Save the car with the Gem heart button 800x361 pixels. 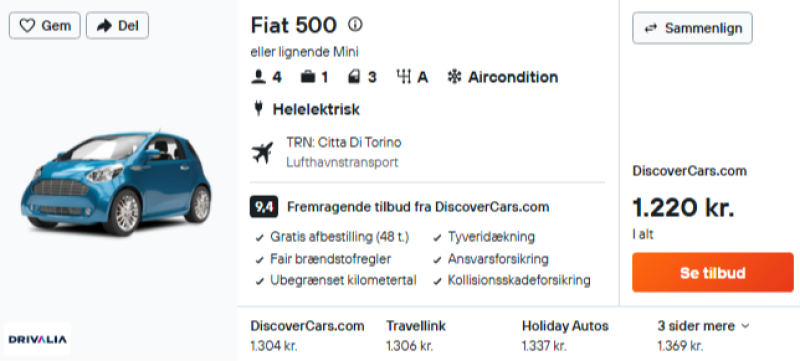pyautogui.click(x=45, y=25)
